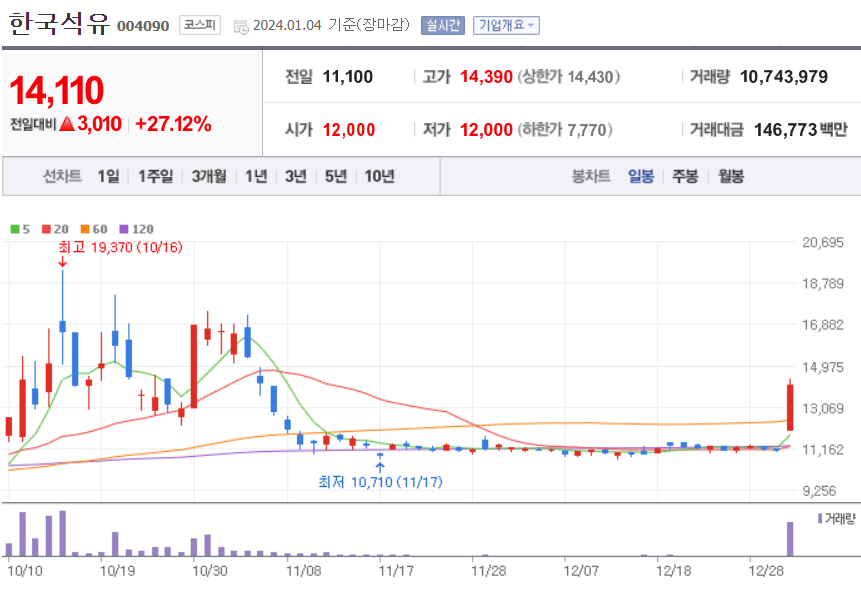Click the 20,695 price axis label
Screen dimensions: 861x593
coord(823,242)
